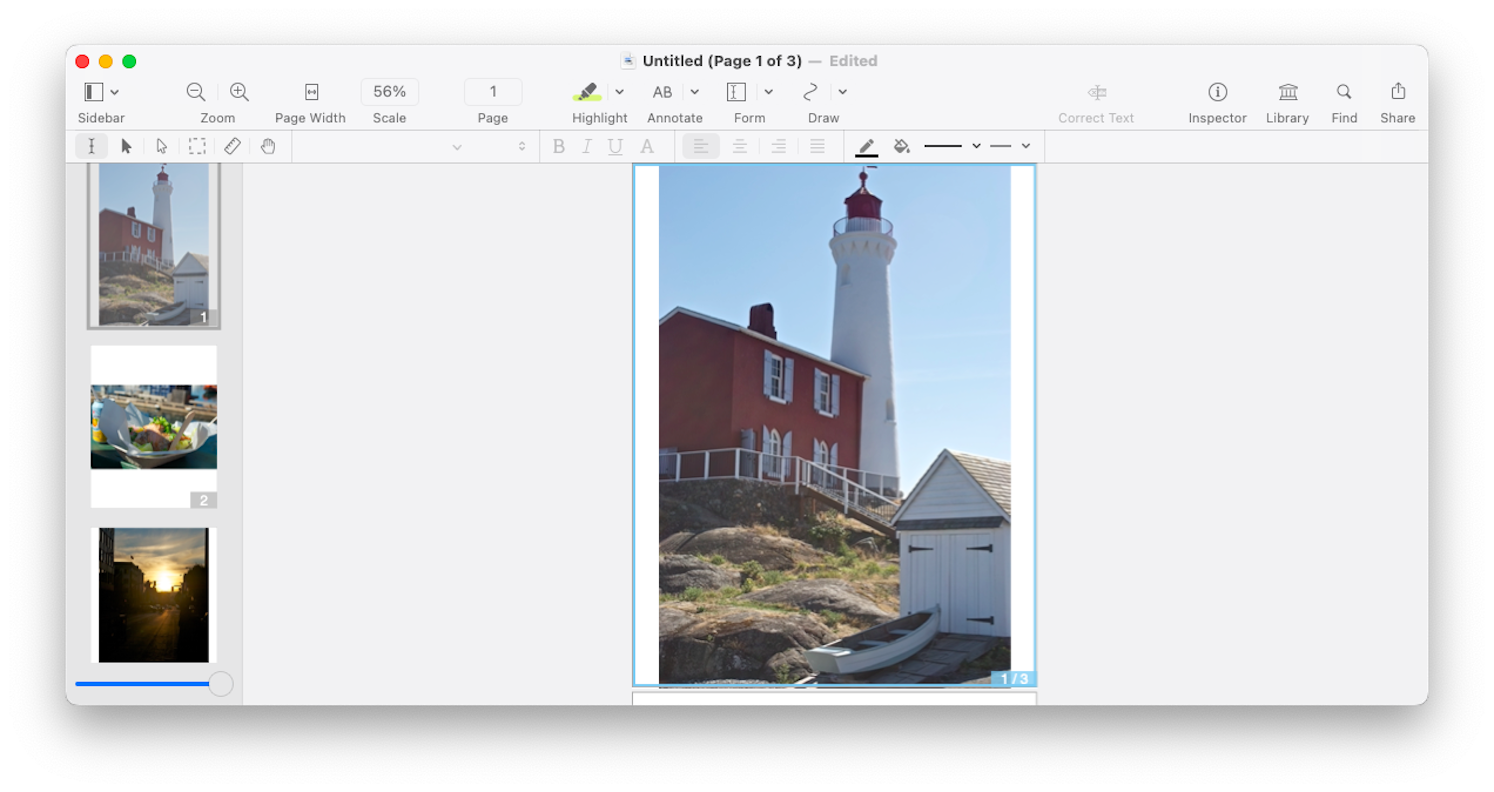Toggle italic text formatting
Screen dimensions: 1494x792
click(x=587, y=145)
